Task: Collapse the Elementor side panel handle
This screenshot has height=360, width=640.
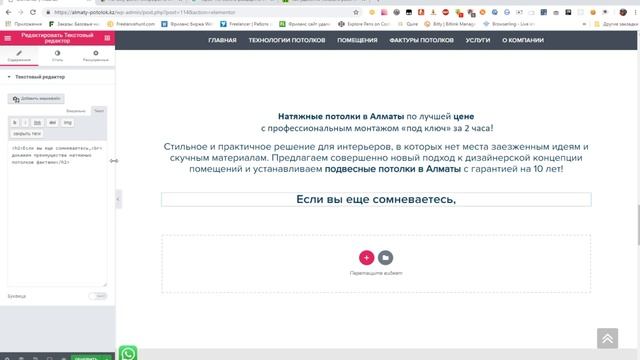Action: 118,199
